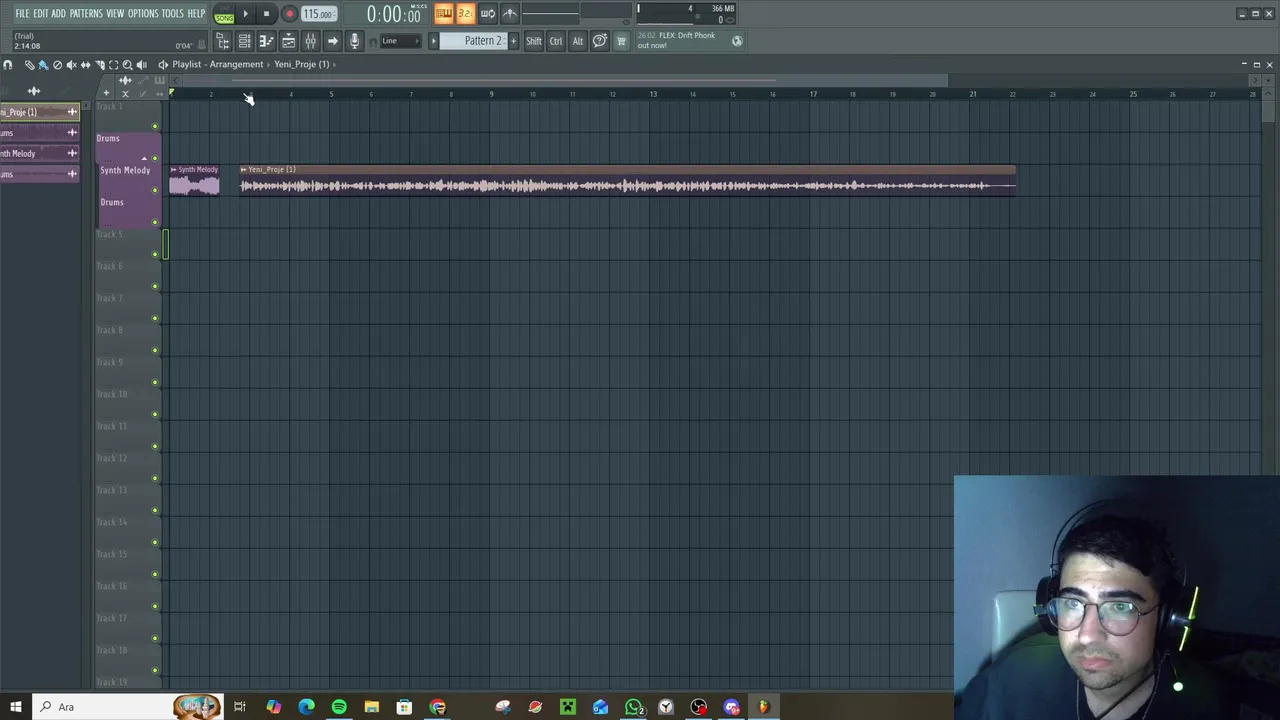Click the Task View taskbar icon
Image resolution: width=1280 pixels, height=720 pixels.
[240, 707]
